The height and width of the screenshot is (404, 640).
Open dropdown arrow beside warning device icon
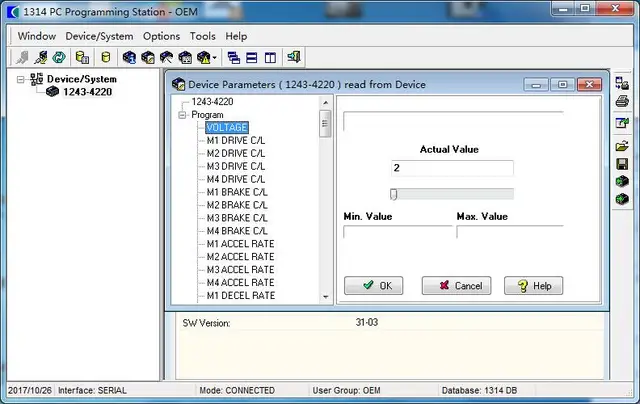[x=214, y=58]
